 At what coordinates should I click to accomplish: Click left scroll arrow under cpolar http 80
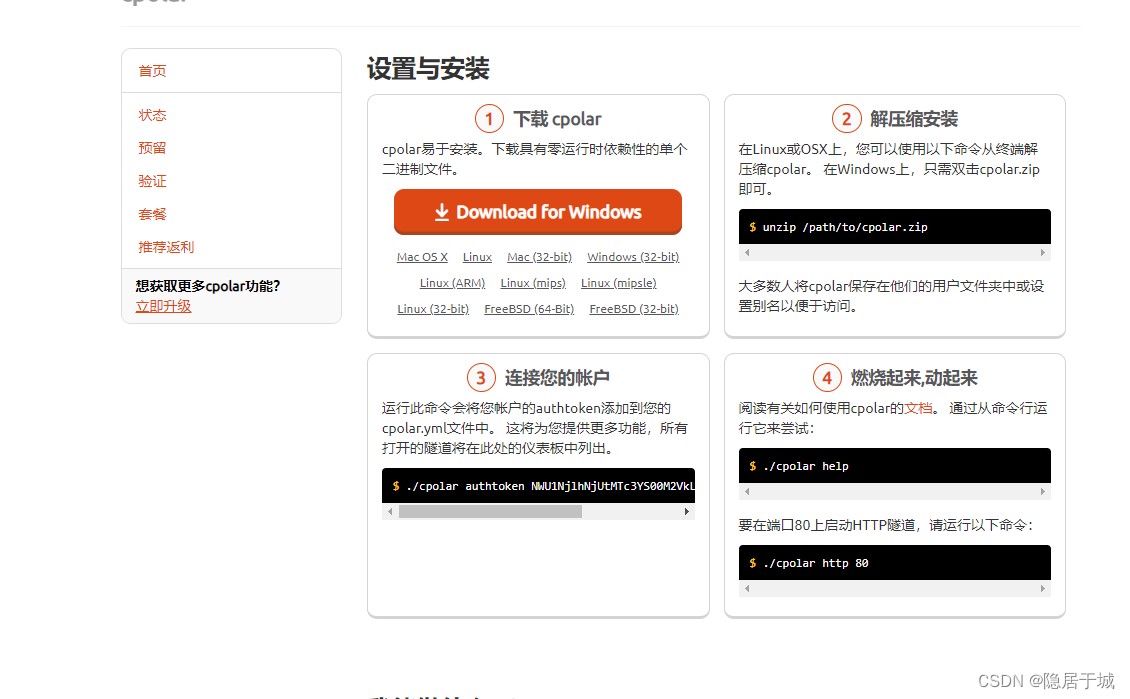[747, 589]
